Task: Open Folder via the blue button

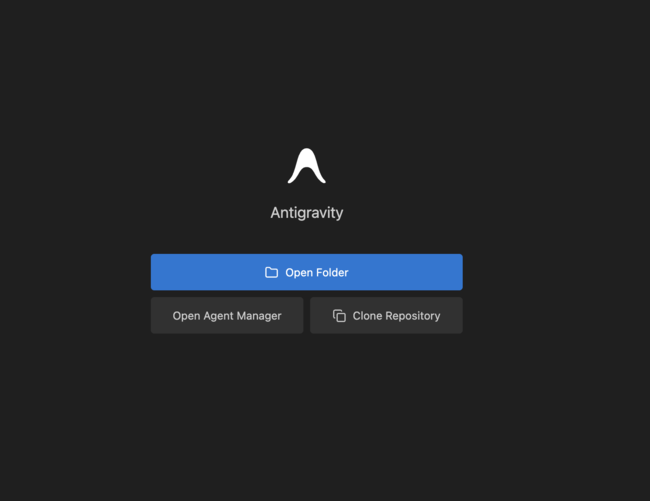Action: click(306, 272)
